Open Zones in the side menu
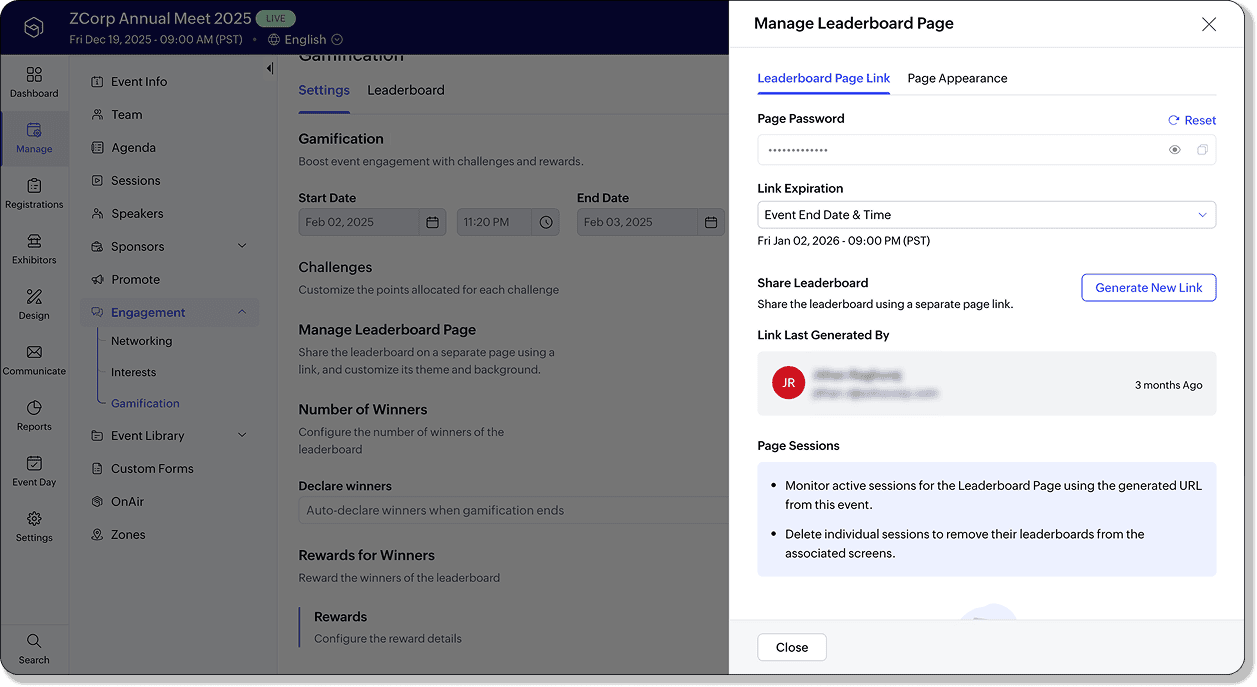The width and height of the screenshot is (1257, 687). (x=128, y=535)
